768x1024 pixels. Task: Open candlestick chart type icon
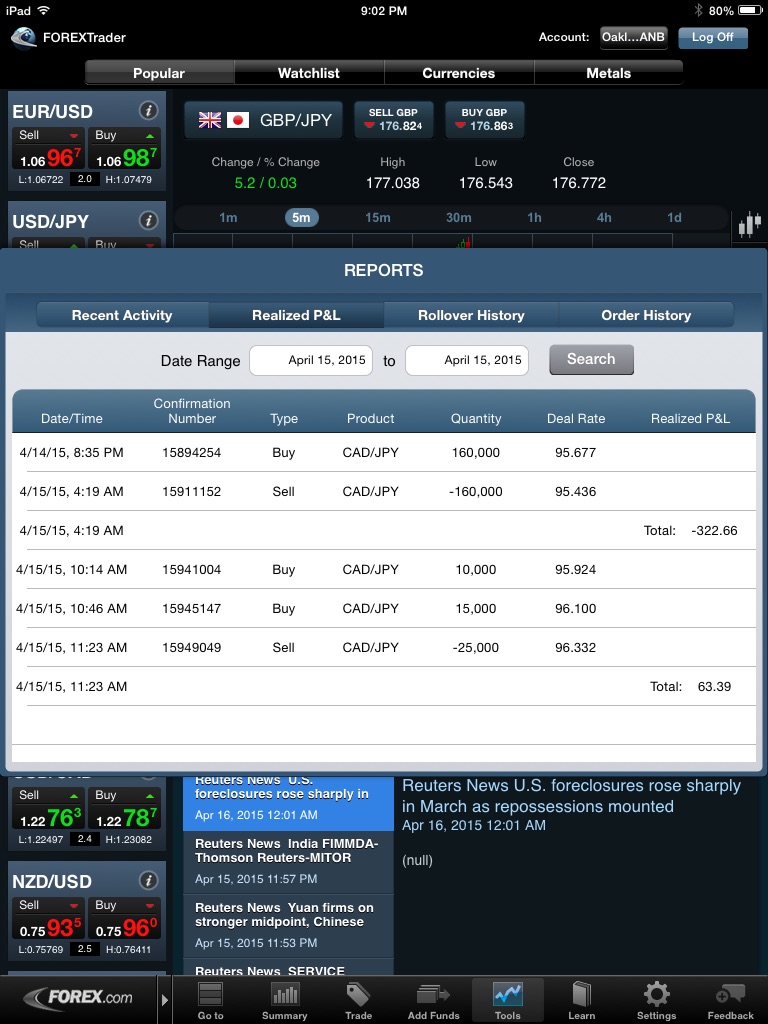tap(749, 226)
